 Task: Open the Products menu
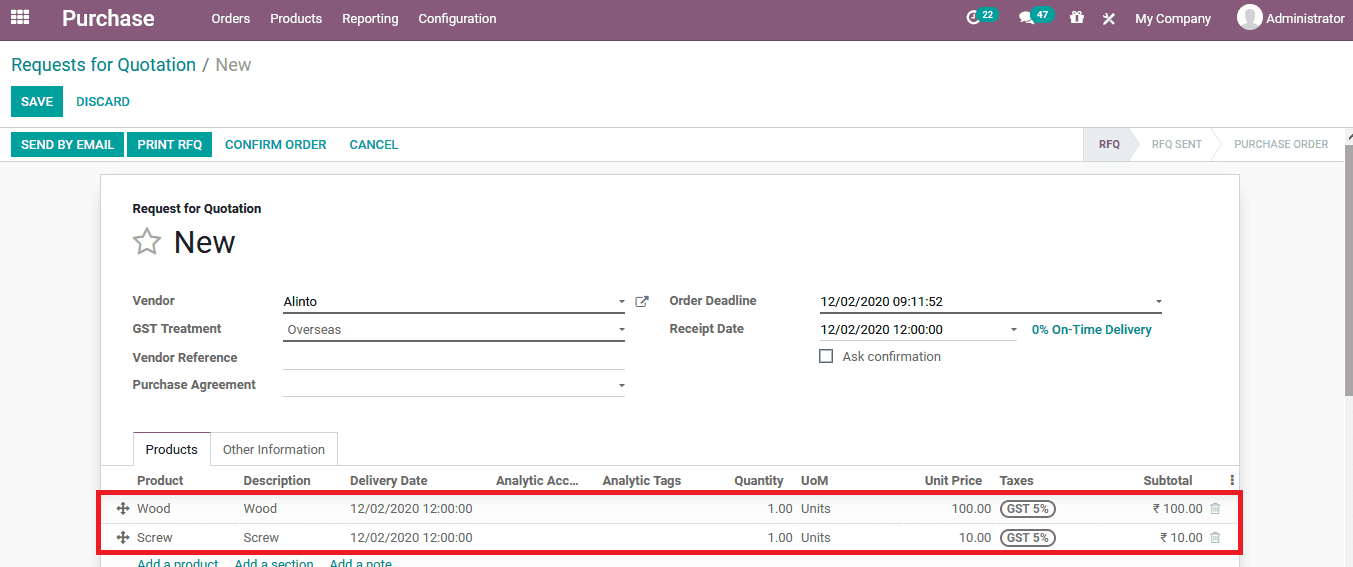click(x=296, y=18)
